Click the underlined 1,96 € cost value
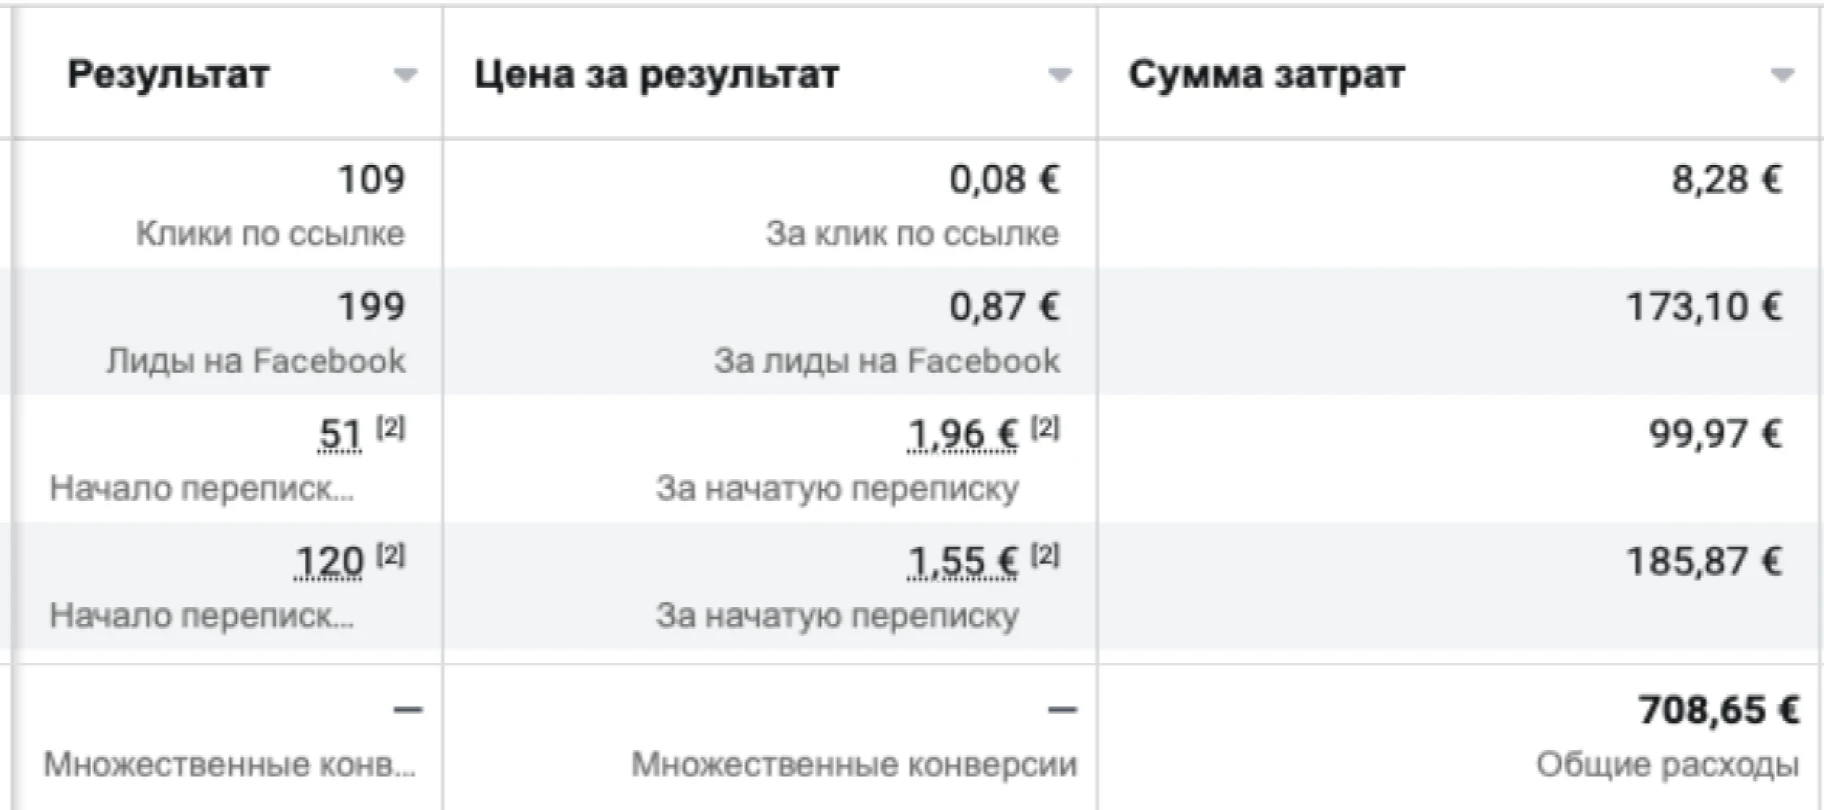The image size is (1824, 810). click(x=962, y=435)
